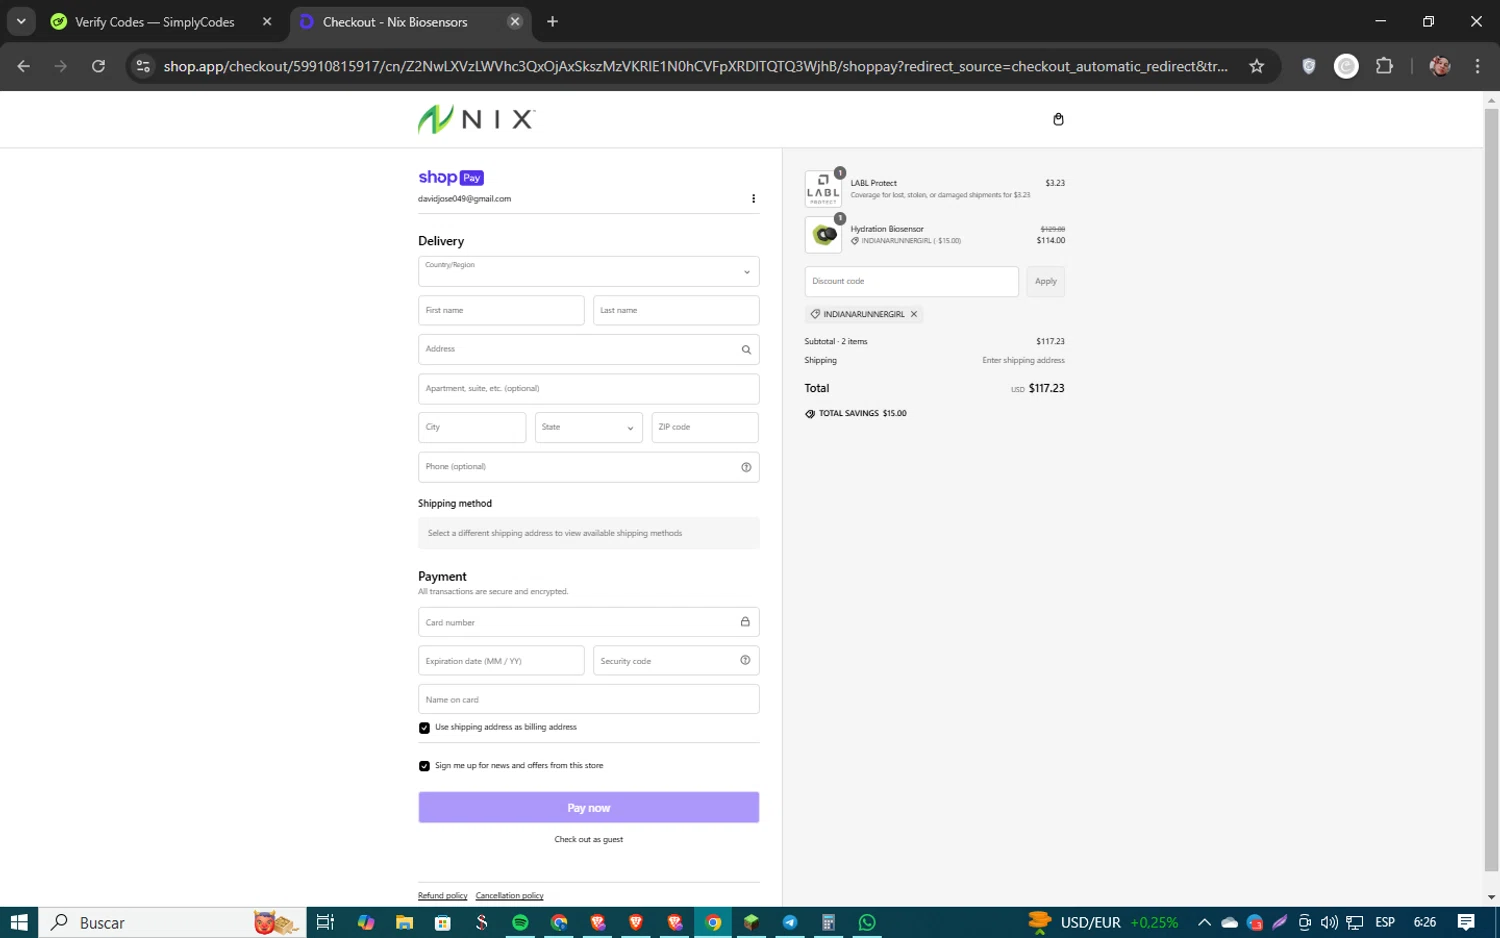The height and width of the screenshot is (938, 1500).
Task: Click the Shop Pay logo
Action: [x=451, y=177]
